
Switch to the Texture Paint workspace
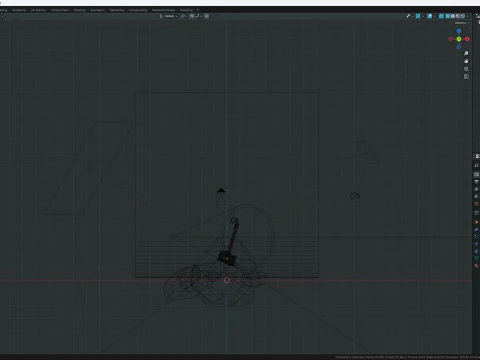[x=60, y=10]
